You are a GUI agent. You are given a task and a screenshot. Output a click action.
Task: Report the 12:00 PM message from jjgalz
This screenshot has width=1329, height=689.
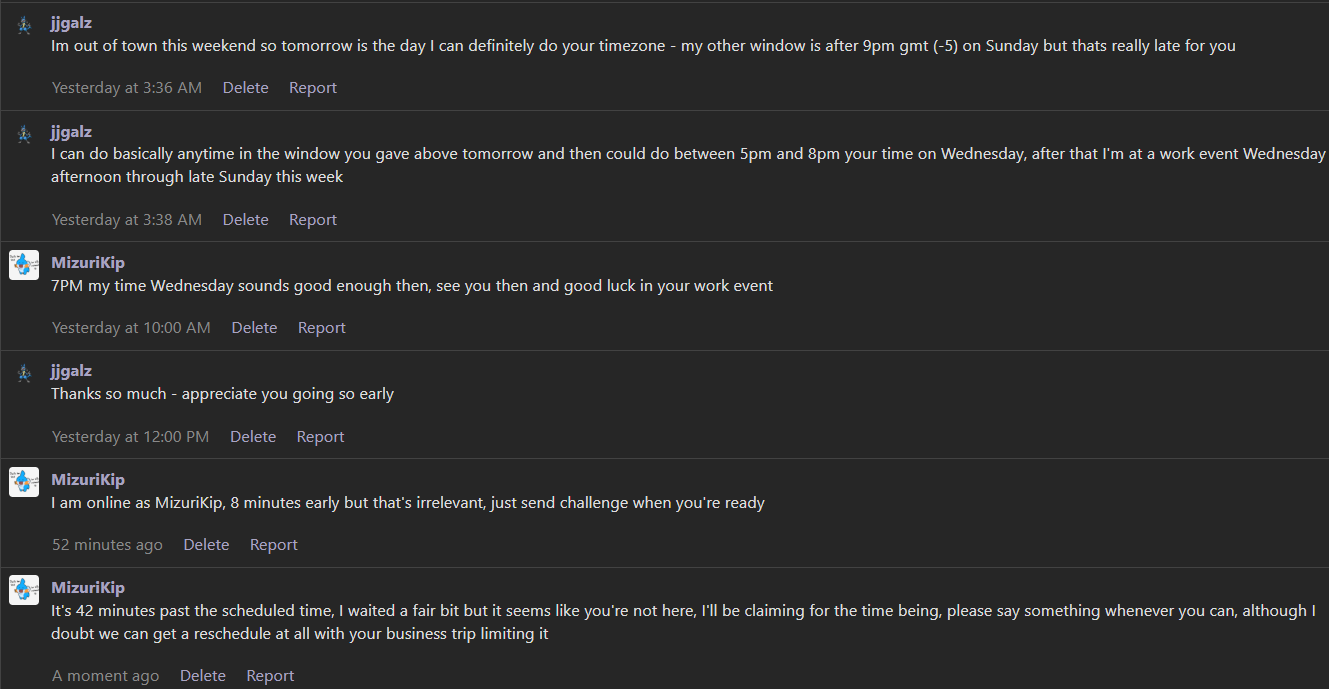320,437
